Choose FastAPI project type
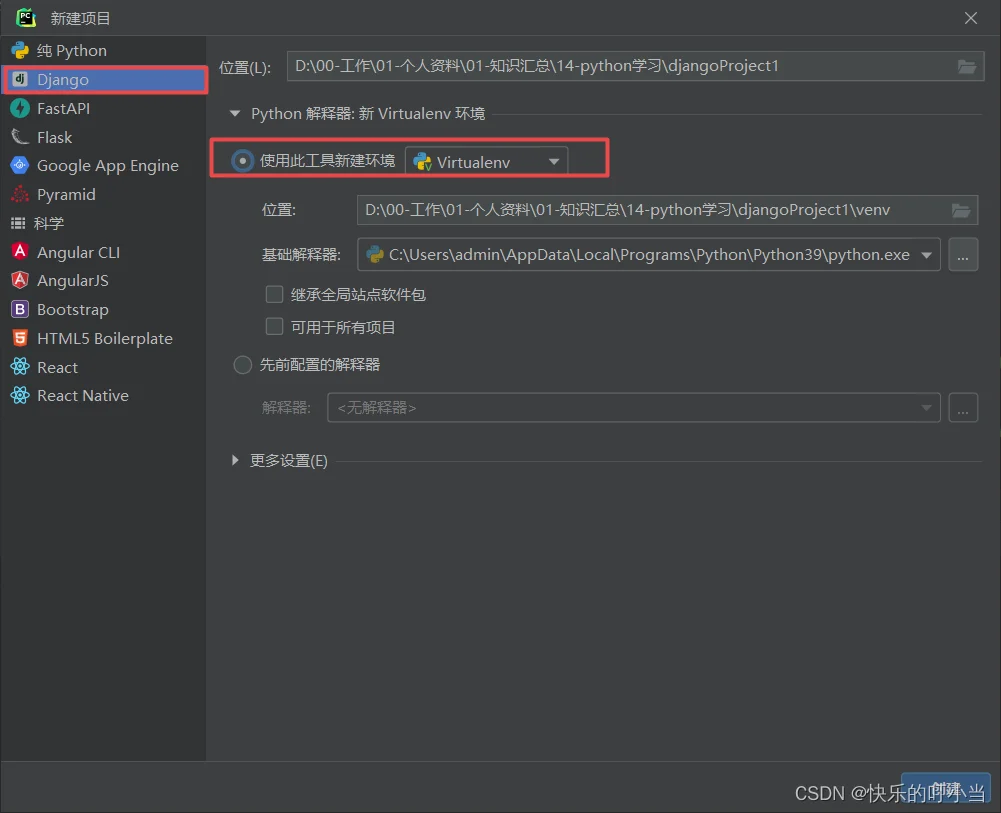Image resolution: width=1001 pixels, height=813 pixels. [x=103, y=108]
